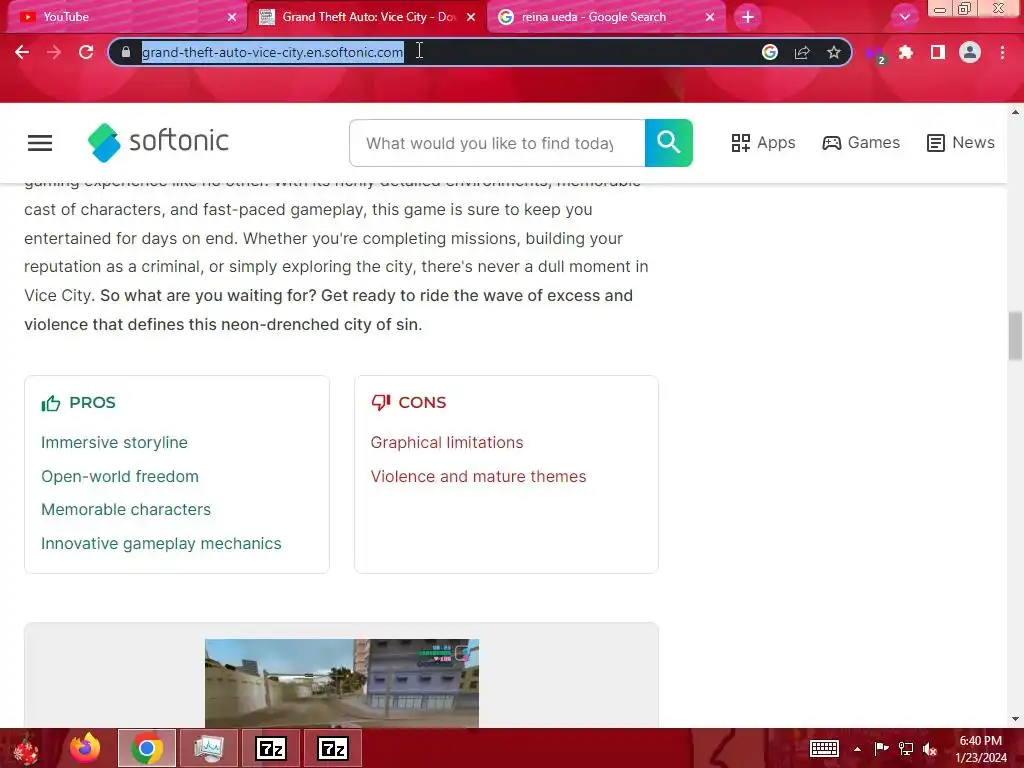This screenshot has width=1024, height=768.
Task: Open the second 7z taskbar icon
Action: [x=333, y=748]
